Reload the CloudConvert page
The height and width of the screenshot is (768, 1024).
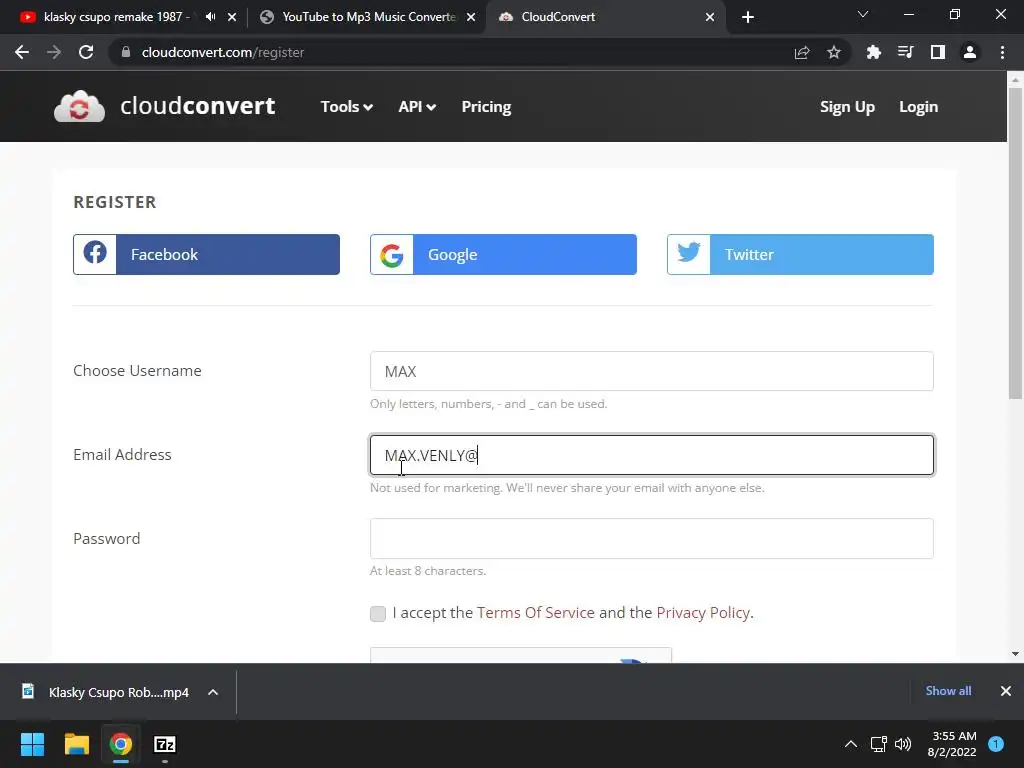(x=86, y=52)
